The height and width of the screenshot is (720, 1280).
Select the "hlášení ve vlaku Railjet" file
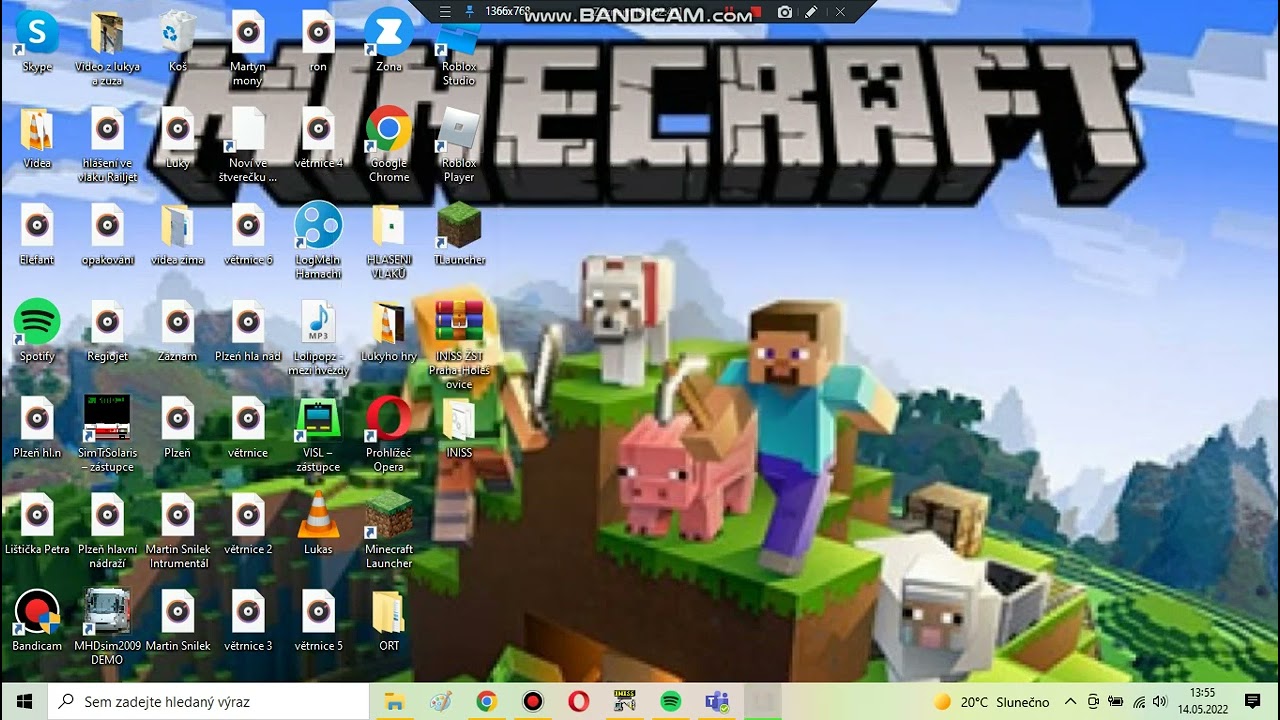coord(107,144)
